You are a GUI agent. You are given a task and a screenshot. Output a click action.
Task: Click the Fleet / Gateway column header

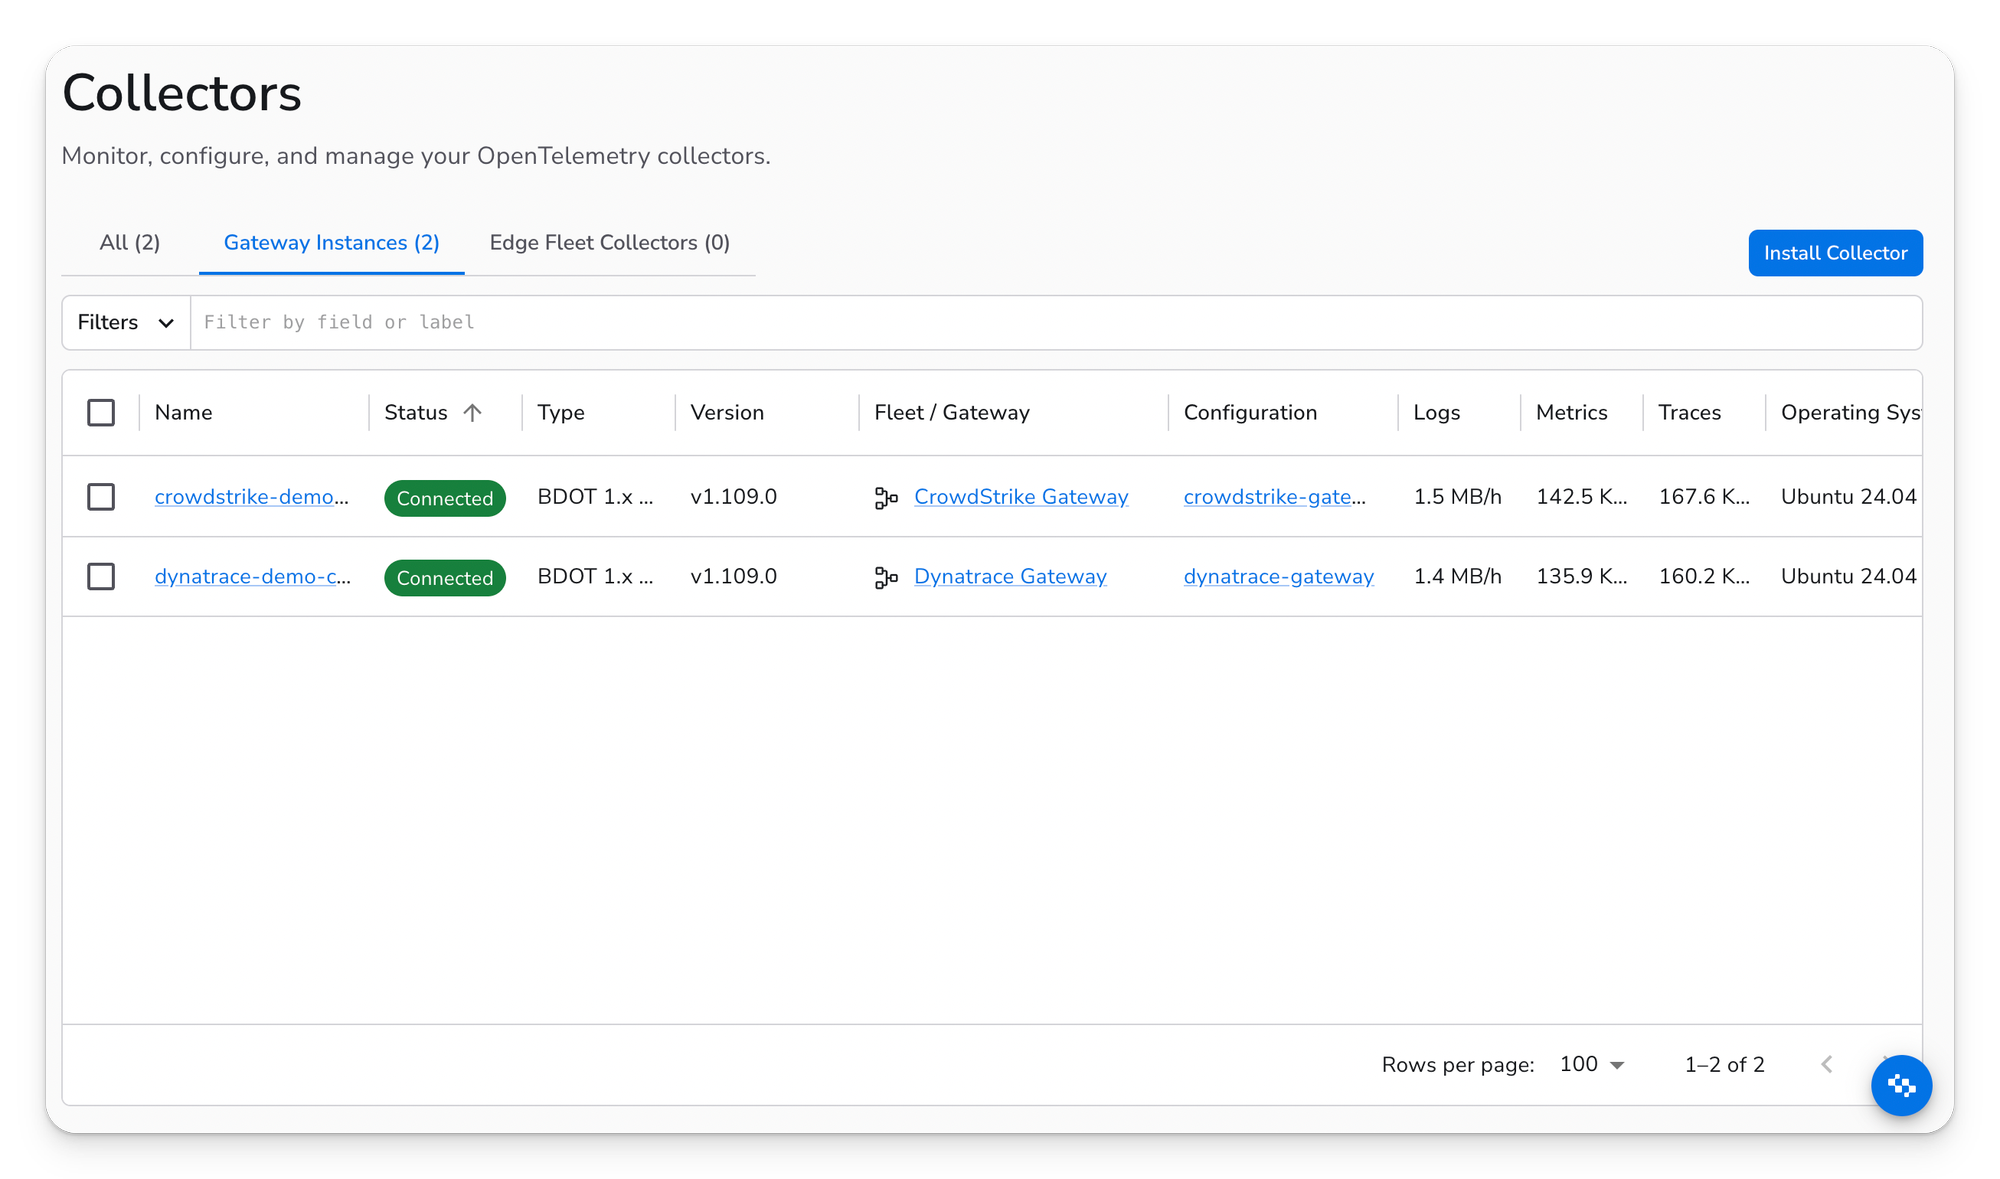(952, 413)
